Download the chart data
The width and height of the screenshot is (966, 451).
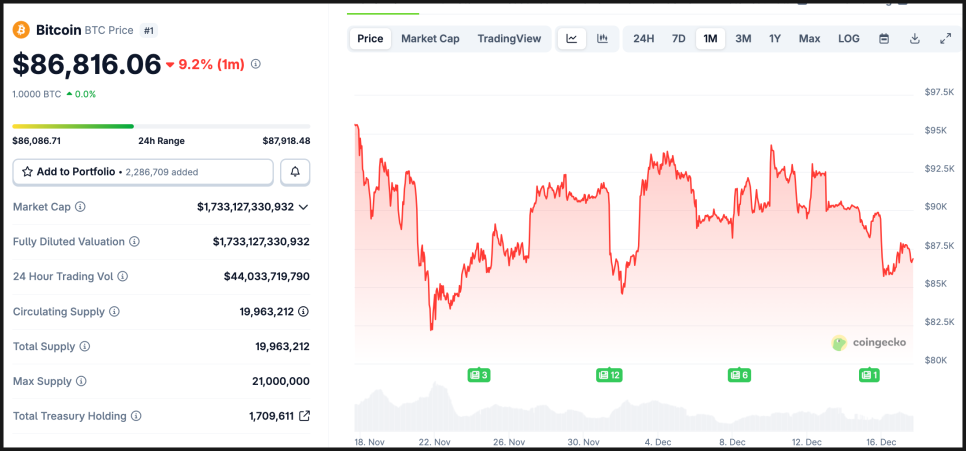click(914, 39)
